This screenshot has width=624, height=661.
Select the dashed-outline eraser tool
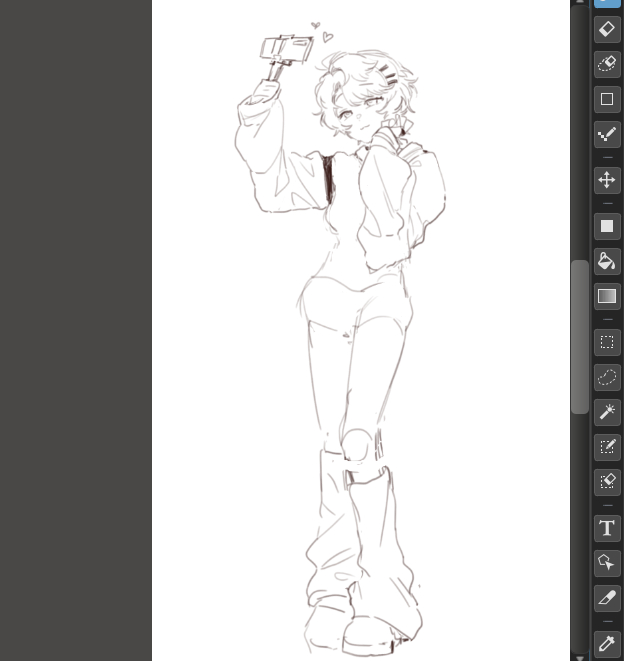[x=606, y=65]
